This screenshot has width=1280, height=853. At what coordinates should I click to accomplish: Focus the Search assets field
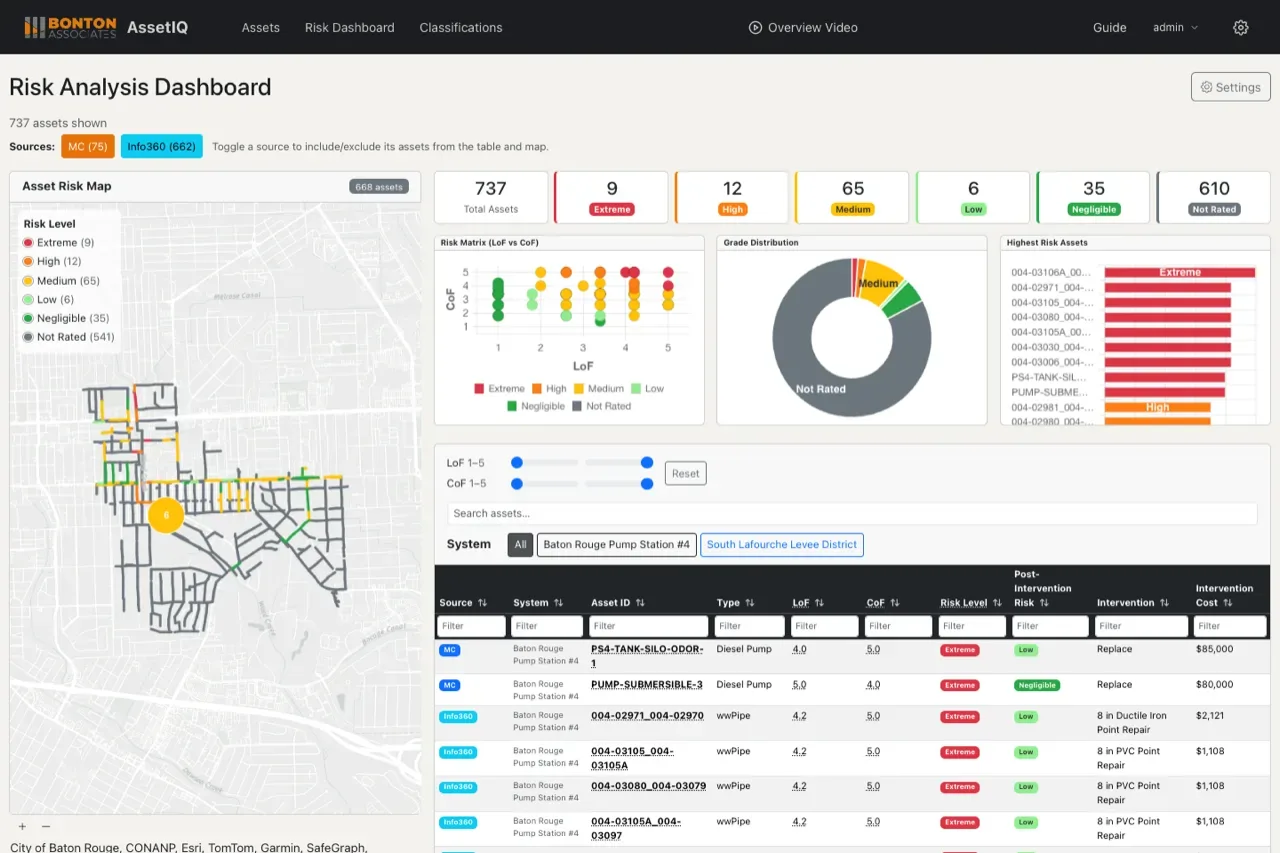(x=852, y=514)
